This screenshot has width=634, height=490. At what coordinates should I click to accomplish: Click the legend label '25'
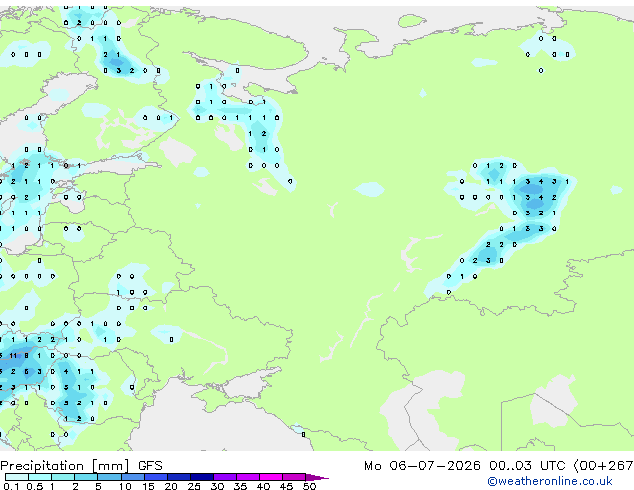click(194, 486)
